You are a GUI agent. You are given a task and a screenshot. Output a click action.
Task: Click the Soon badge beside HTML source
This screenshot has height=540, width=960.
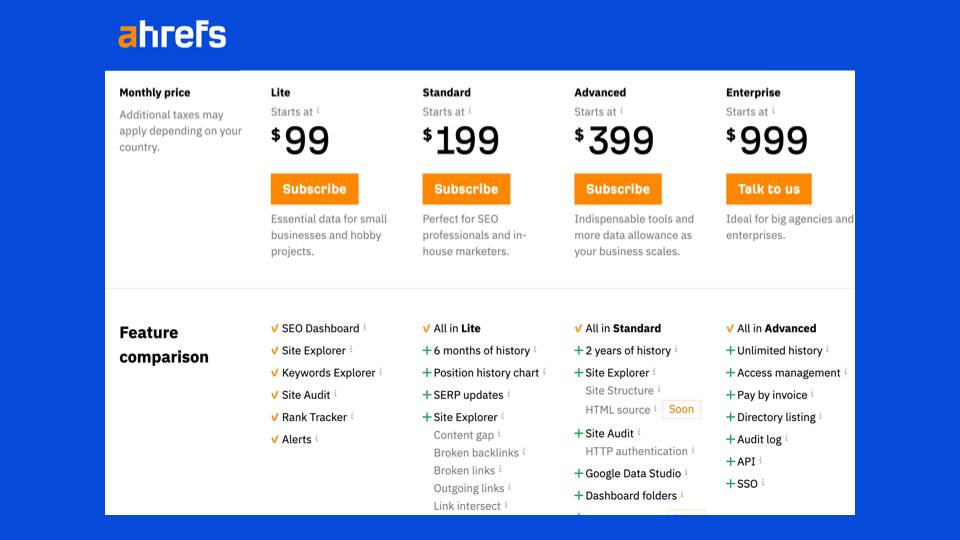pyautogui.click(x=681, y=410)
